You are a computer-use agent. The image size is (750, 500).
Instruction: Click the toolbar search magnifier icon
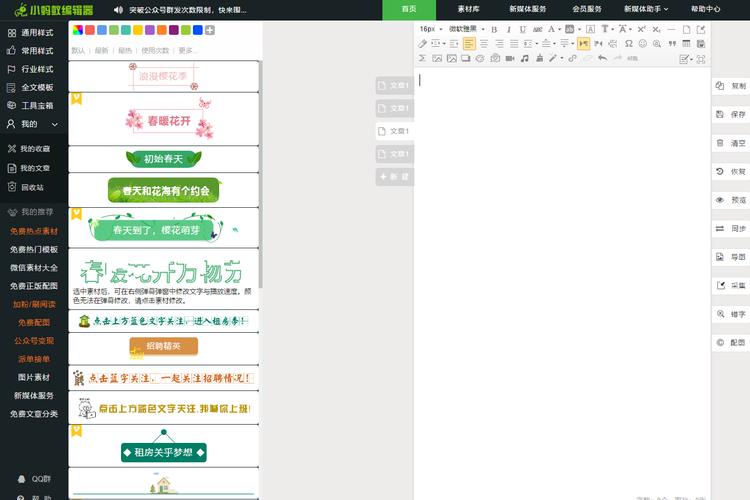point(657,44)
